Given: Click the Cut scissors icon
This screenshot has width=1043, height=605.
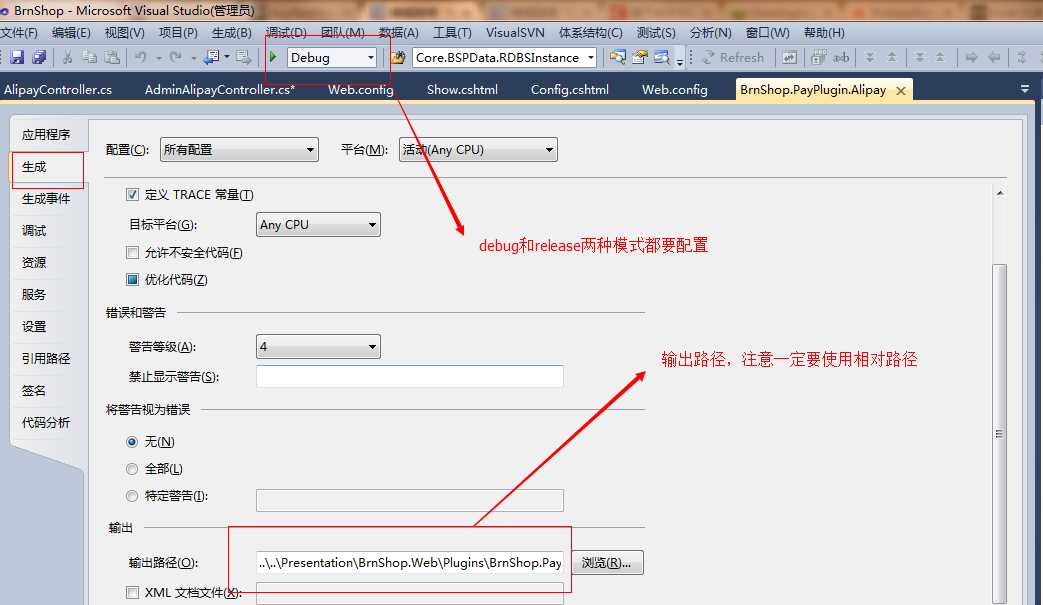Looking at the screenshot, I should (x=67, y=57).
